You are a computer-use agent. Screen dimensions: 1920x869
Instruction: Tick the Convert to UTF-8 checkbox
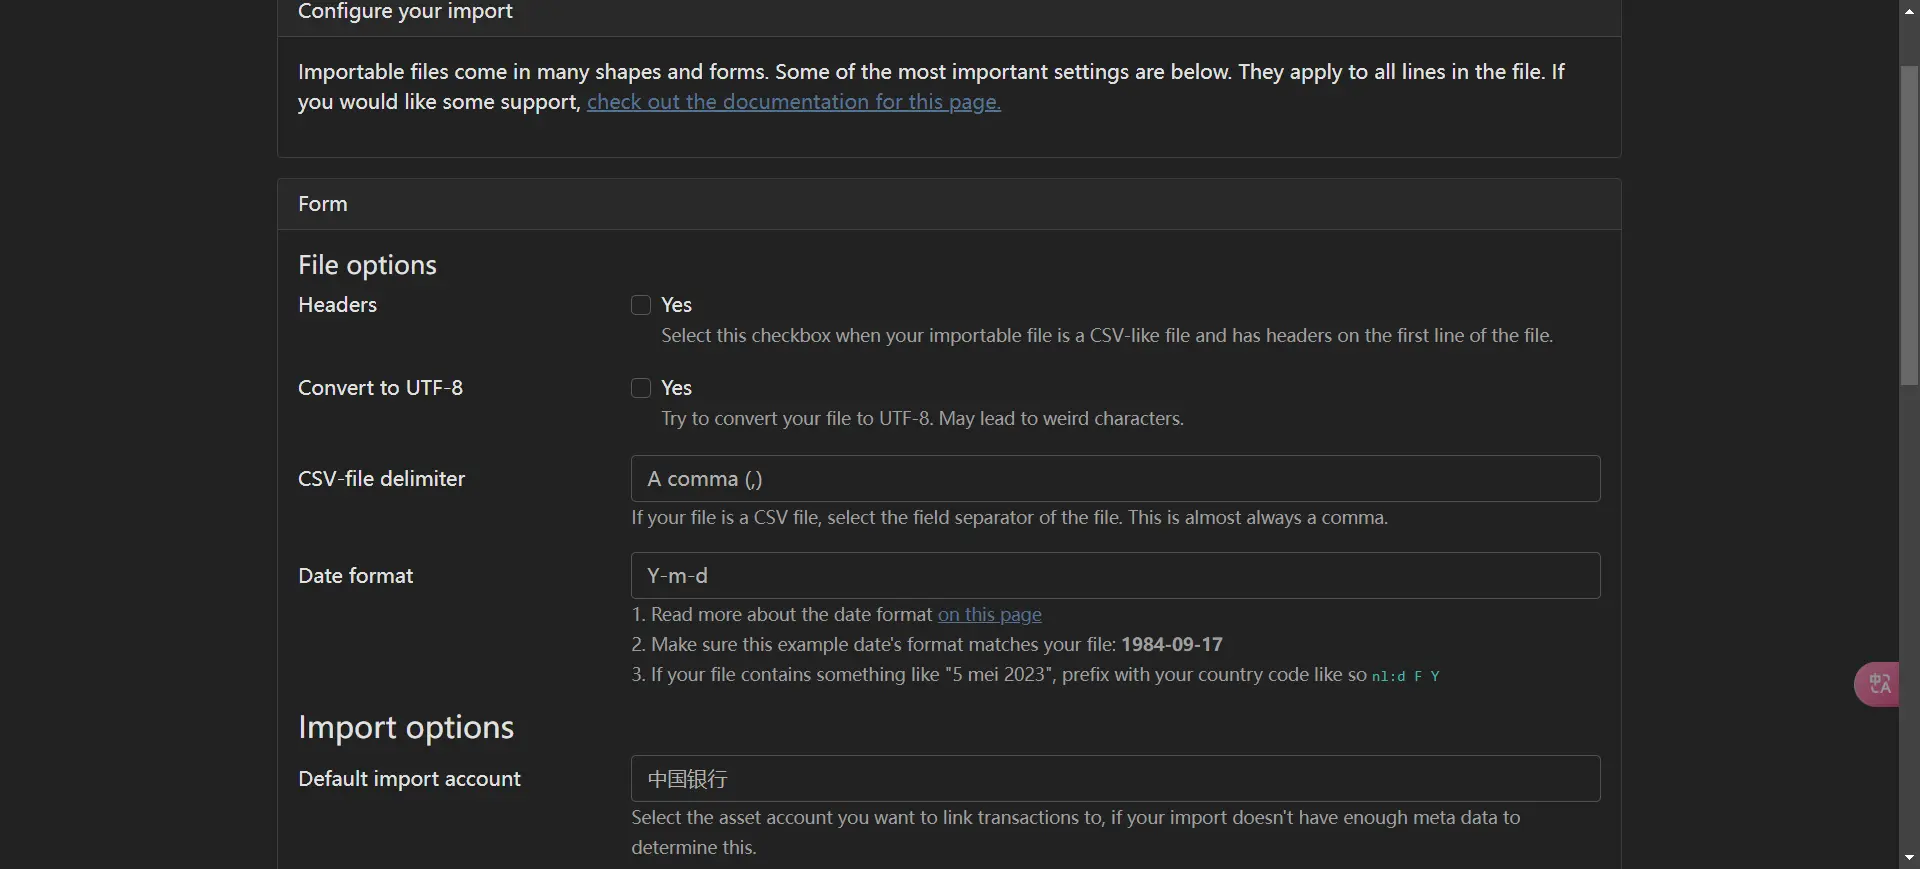[x=641, y=388]
